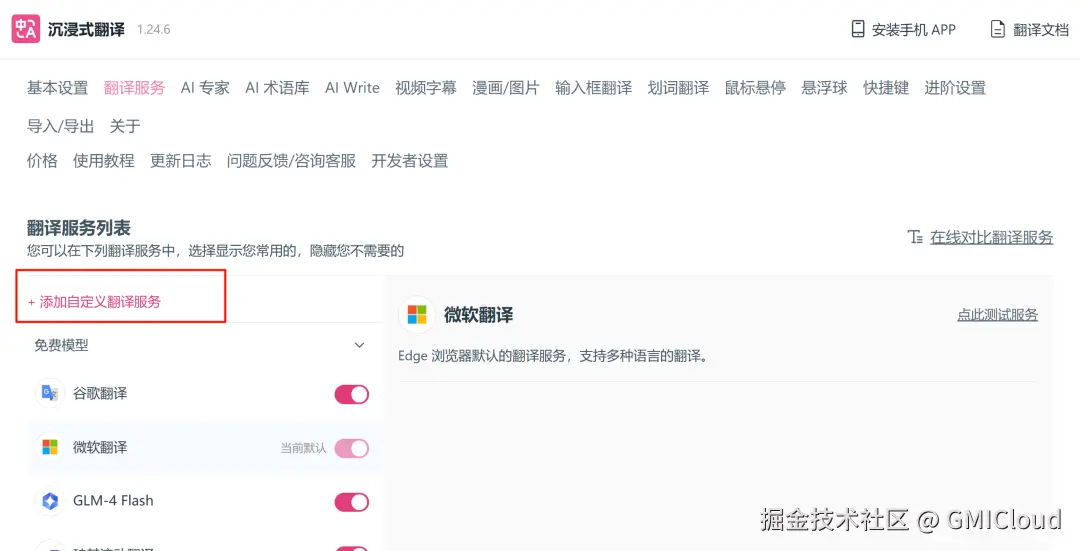Toggle the 微软翻译 switch

point(352,448)
